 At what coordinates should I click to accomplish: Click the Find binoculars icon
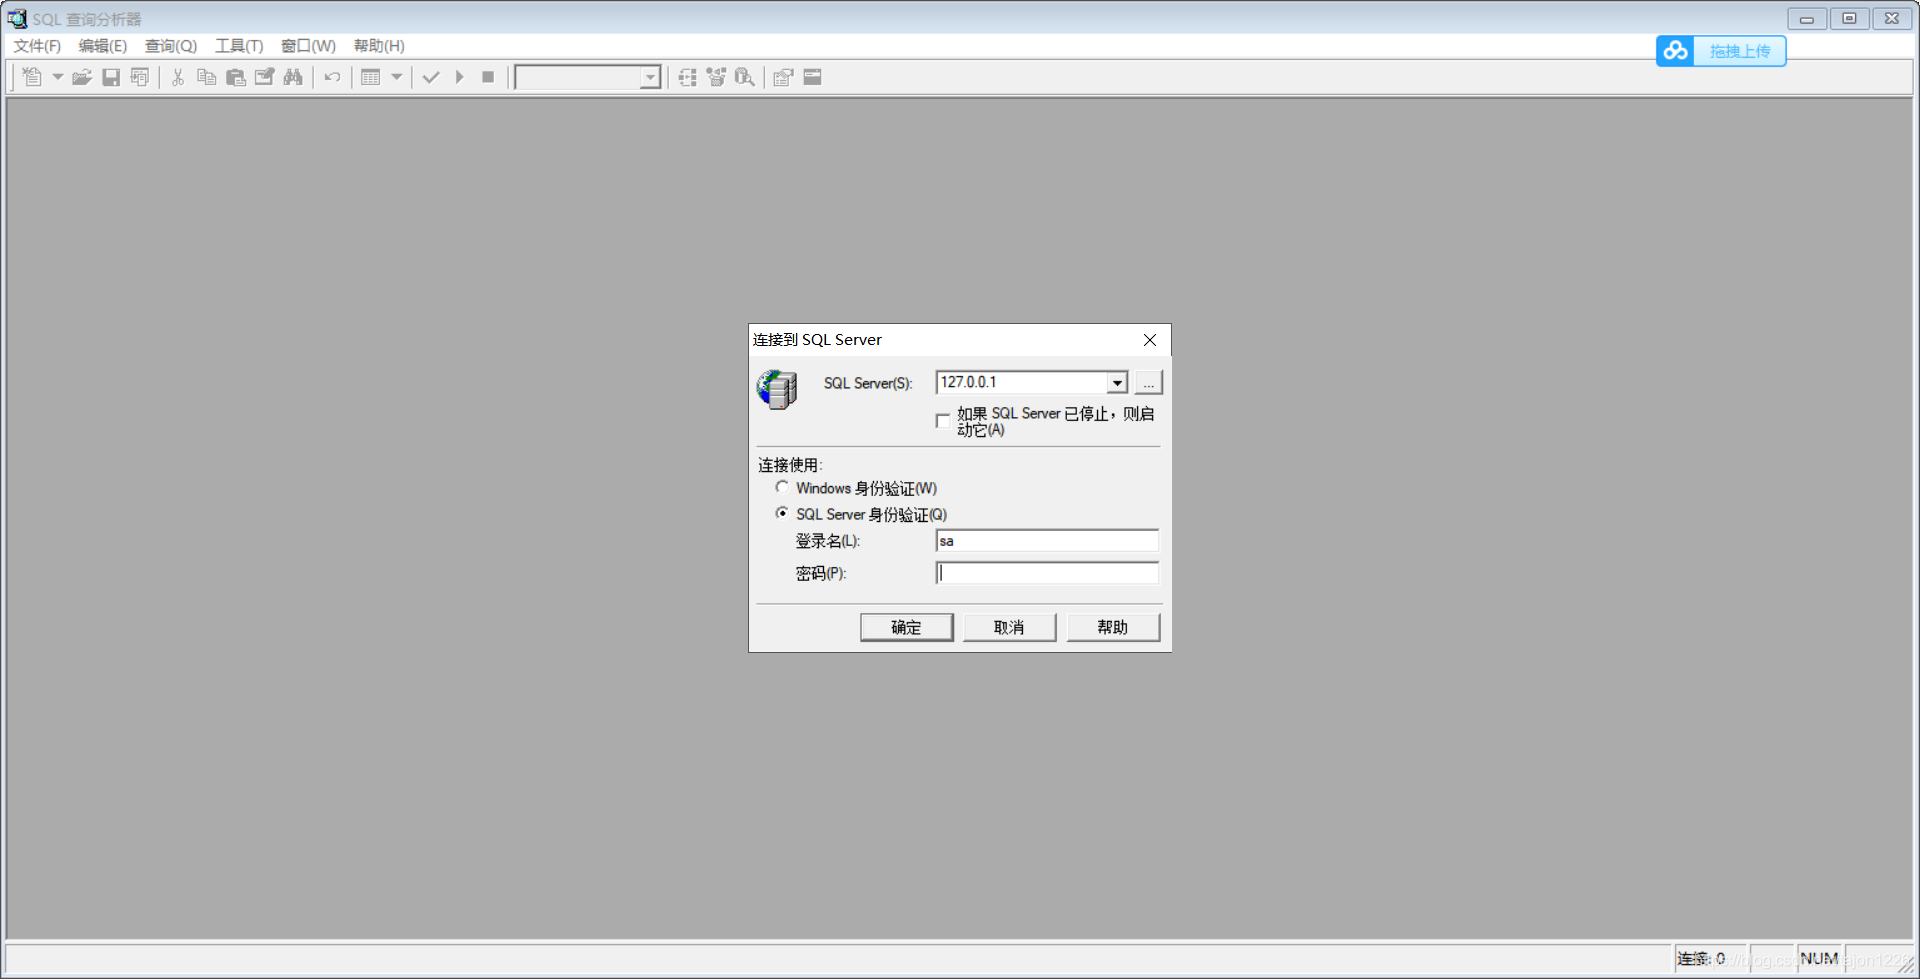(293, 77)
